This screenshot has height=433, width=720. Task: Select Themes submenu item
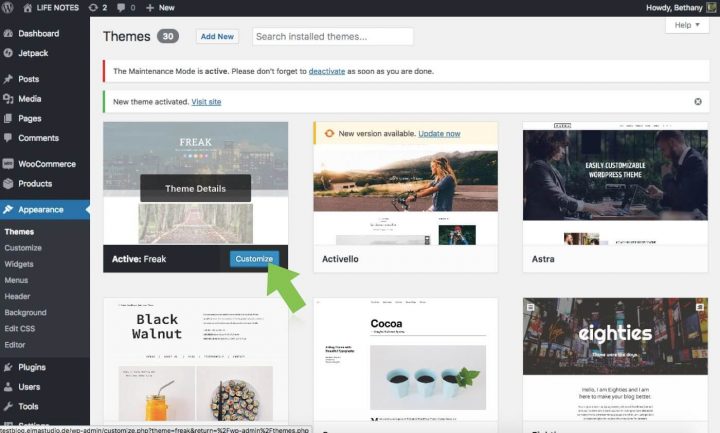[19, 232]
